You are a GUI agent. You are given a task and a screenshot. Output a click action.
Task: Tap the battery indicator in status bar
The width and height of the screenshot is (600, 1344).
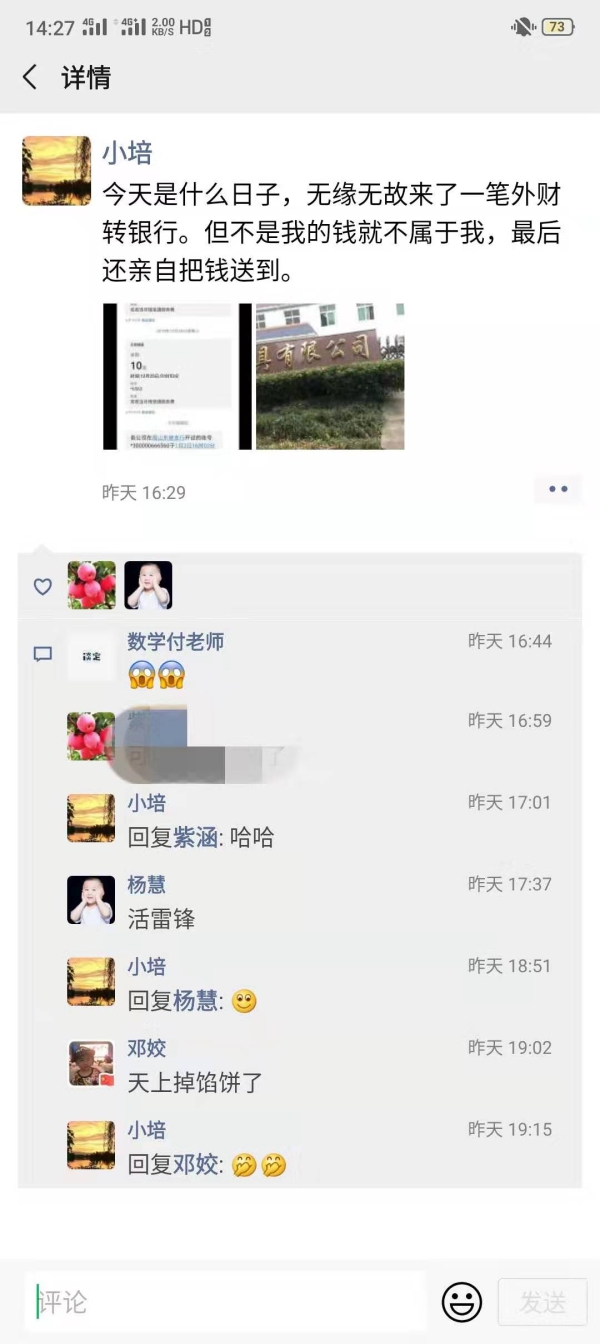pos(557,27)
